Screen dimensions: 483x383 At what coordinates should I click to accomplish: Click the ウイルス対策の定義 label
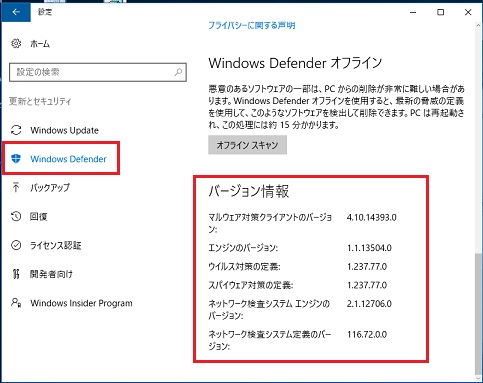(x=244, y=267)
